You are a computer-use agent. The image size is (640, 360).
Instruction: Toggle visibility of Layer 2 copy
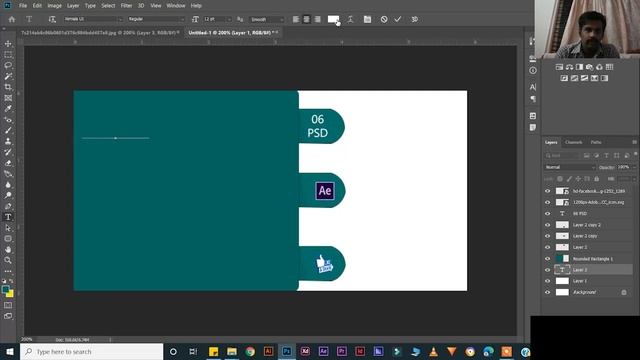[548, 236]
